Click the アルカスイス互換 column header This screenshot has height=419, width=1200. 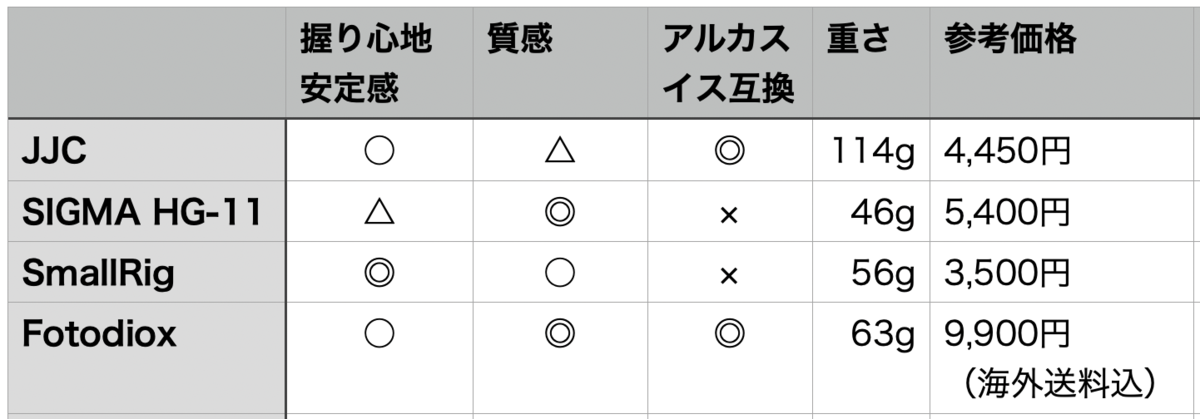[728, 66]
